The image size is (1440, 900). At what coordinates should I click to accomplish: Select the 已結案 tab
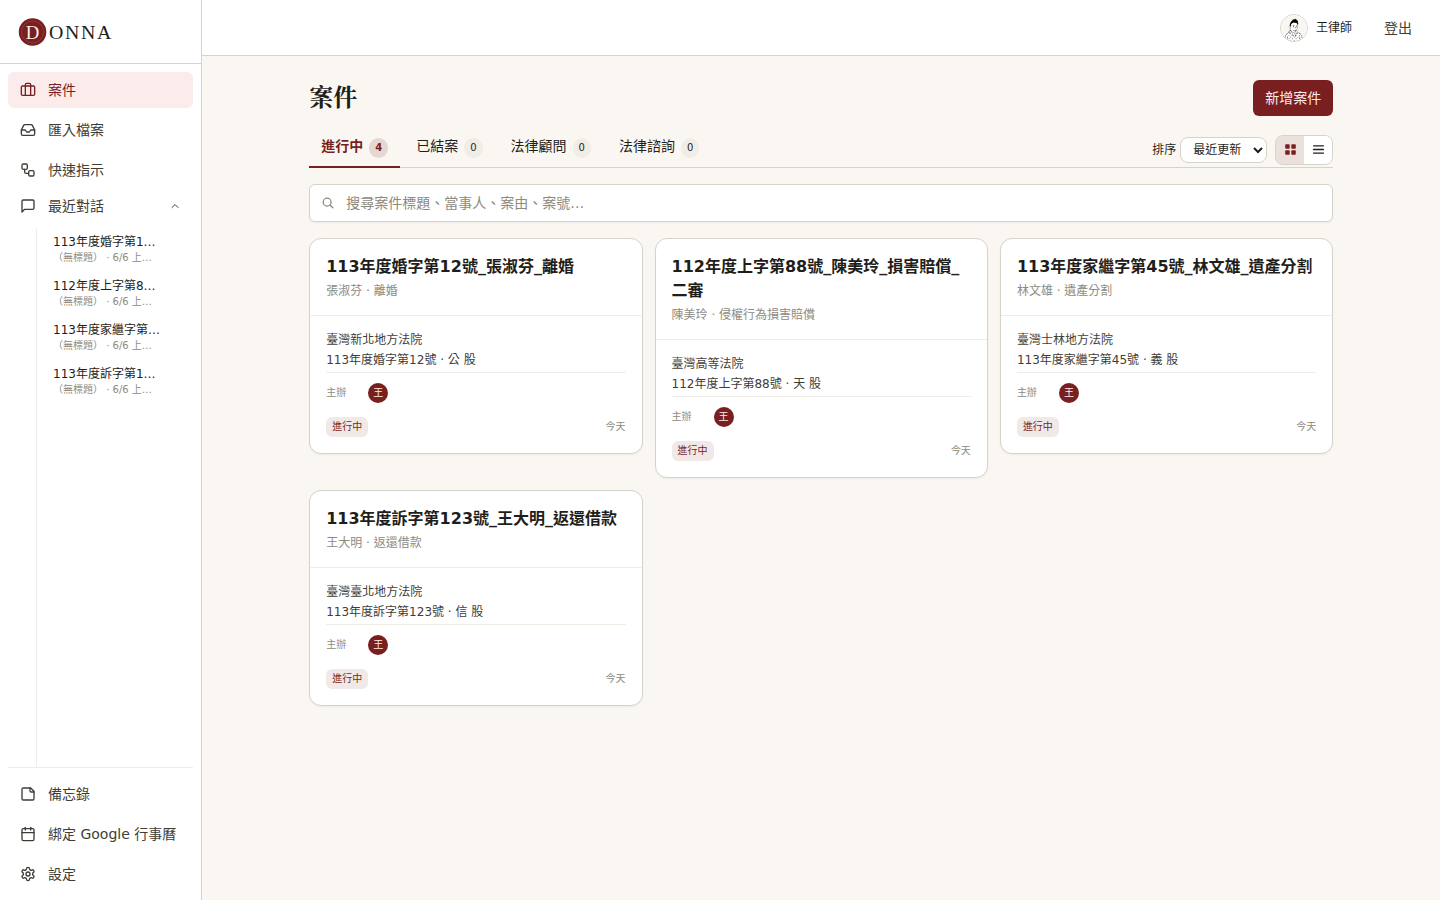[x=449, y=147]
